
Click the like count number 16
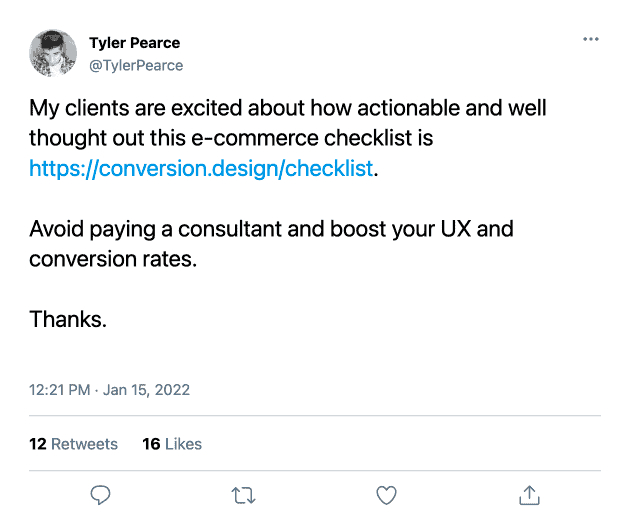coord(151,443)
